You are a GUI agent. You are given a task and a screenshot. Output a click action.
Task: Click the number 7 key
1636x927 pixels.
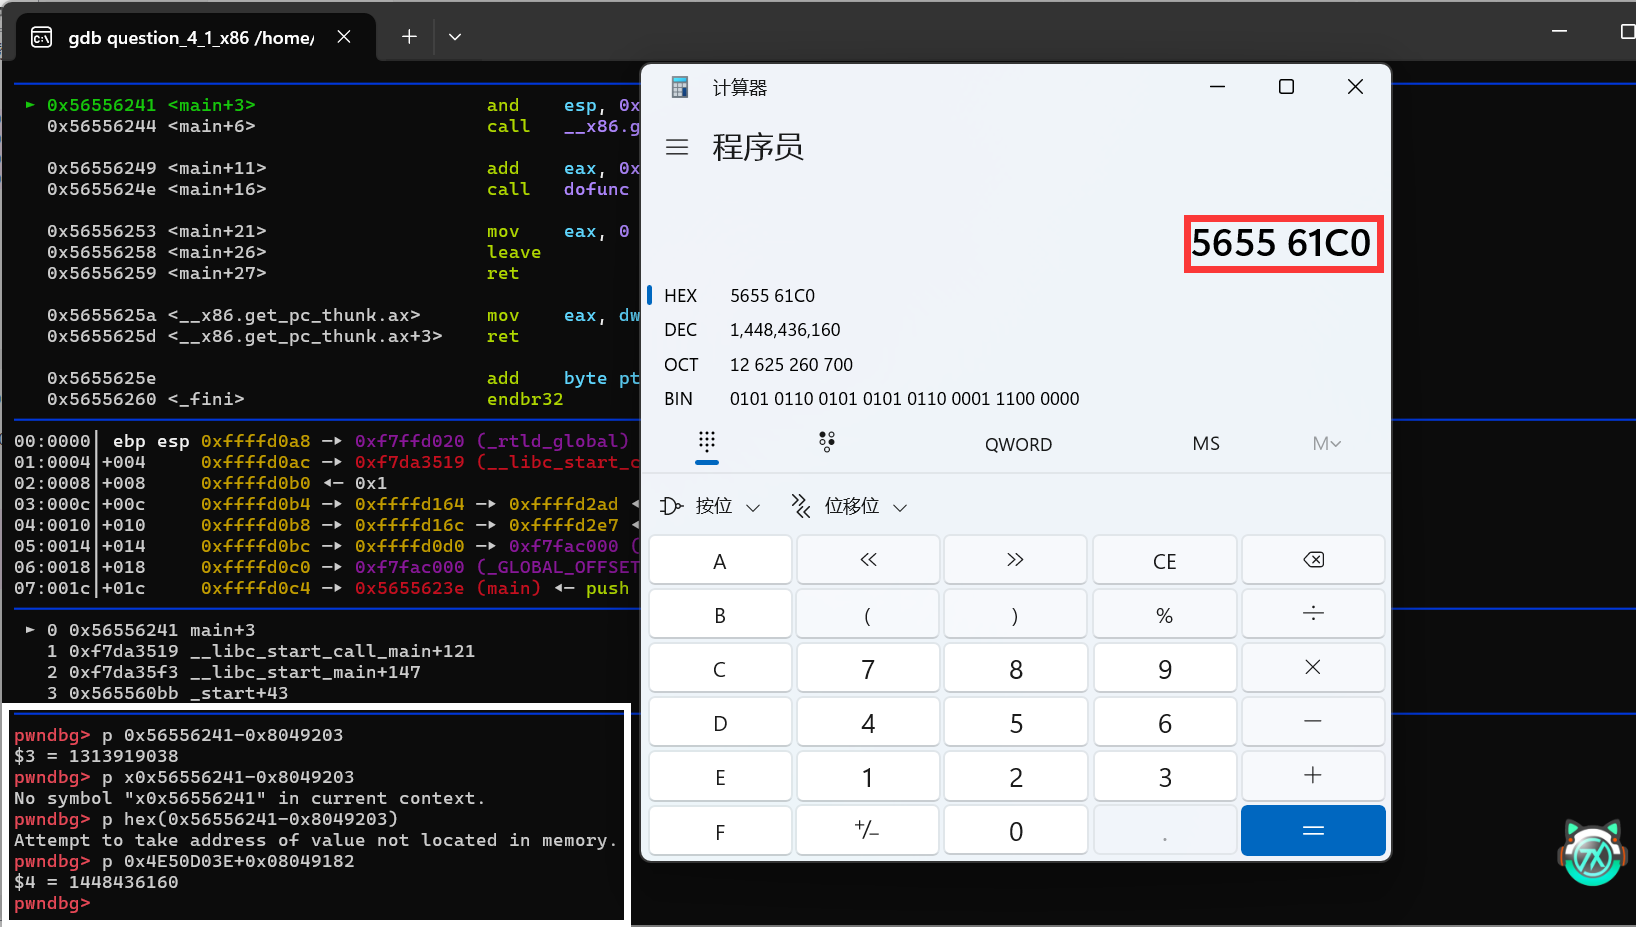(868, 668)
